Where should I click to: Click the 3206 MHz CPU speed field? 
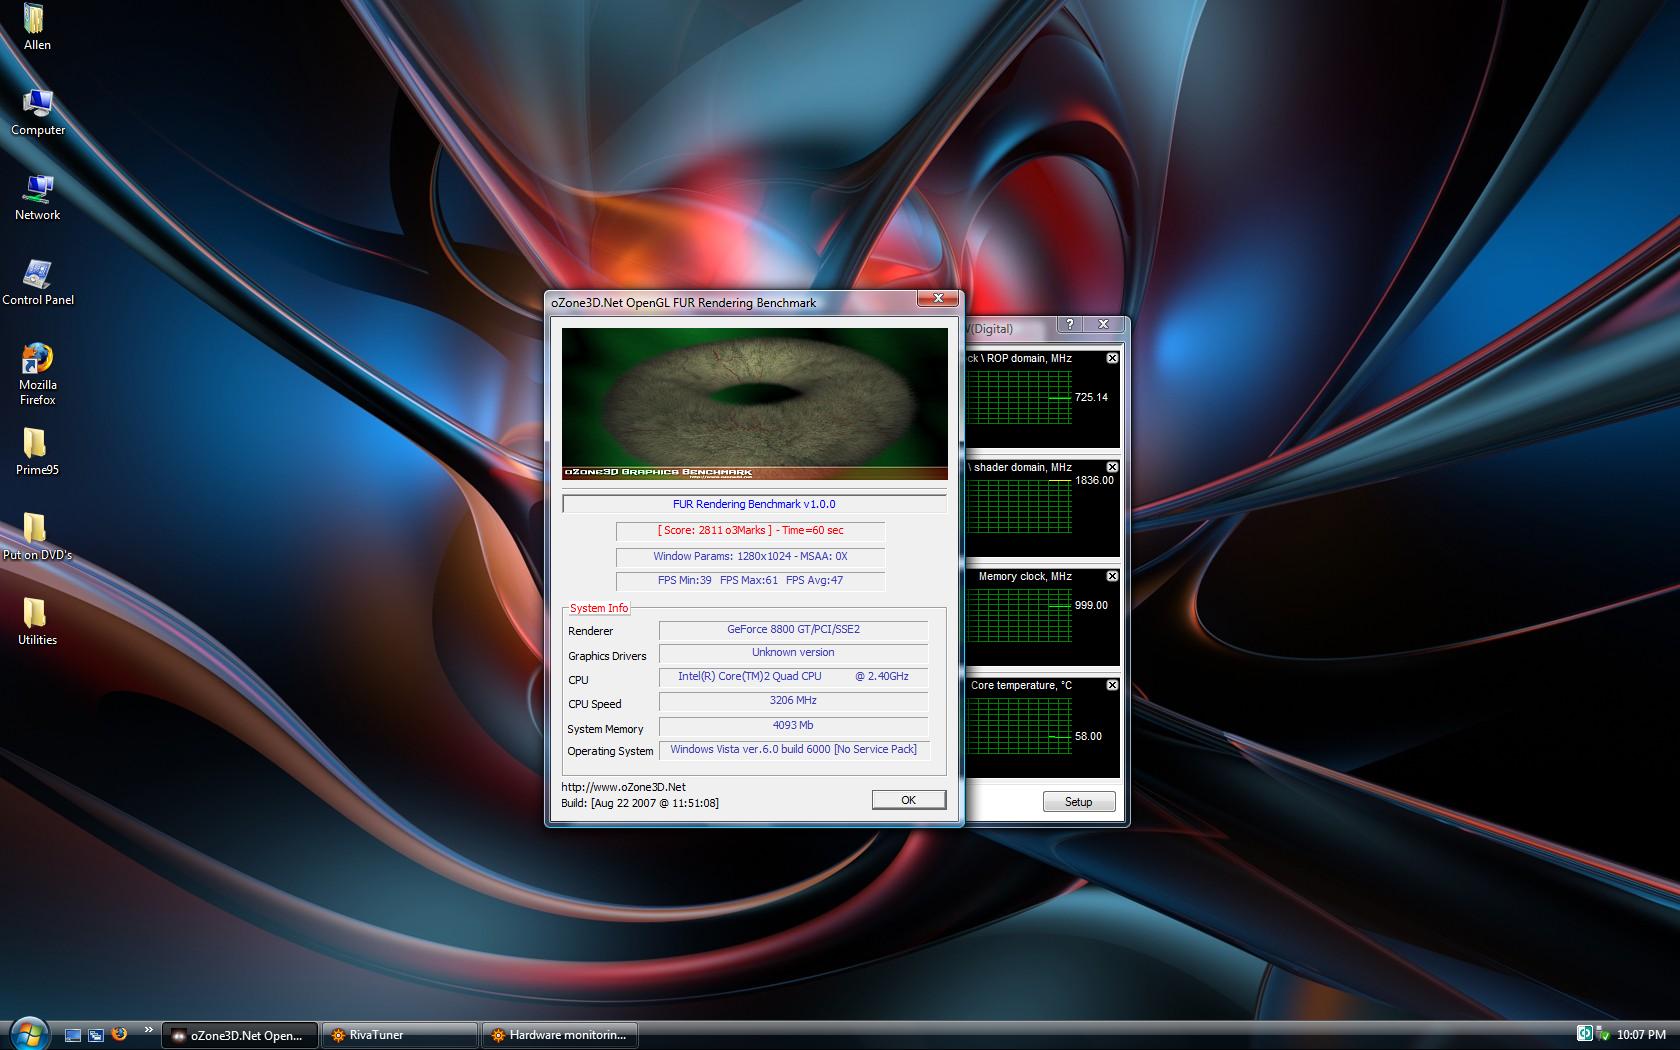[x=793, y=701]
